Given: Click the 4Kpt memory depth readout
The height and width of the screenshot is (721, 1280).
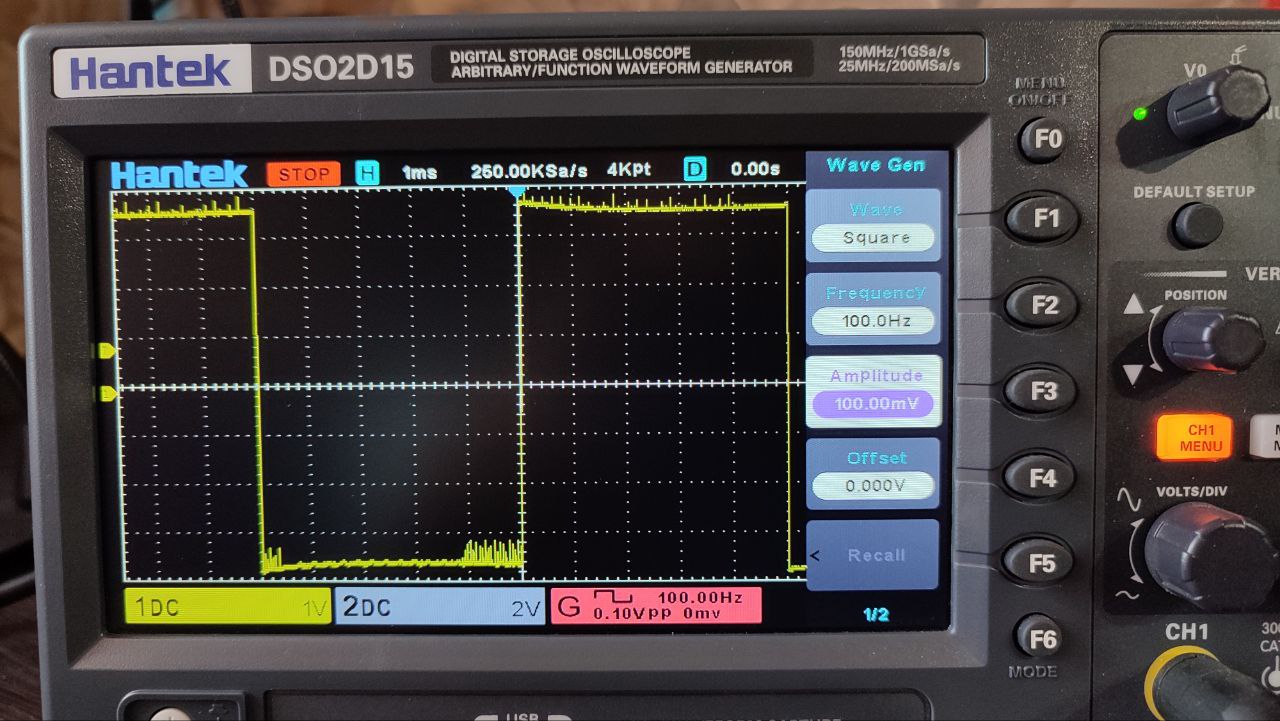Looking at the screenshot, I should coord(629,170).
